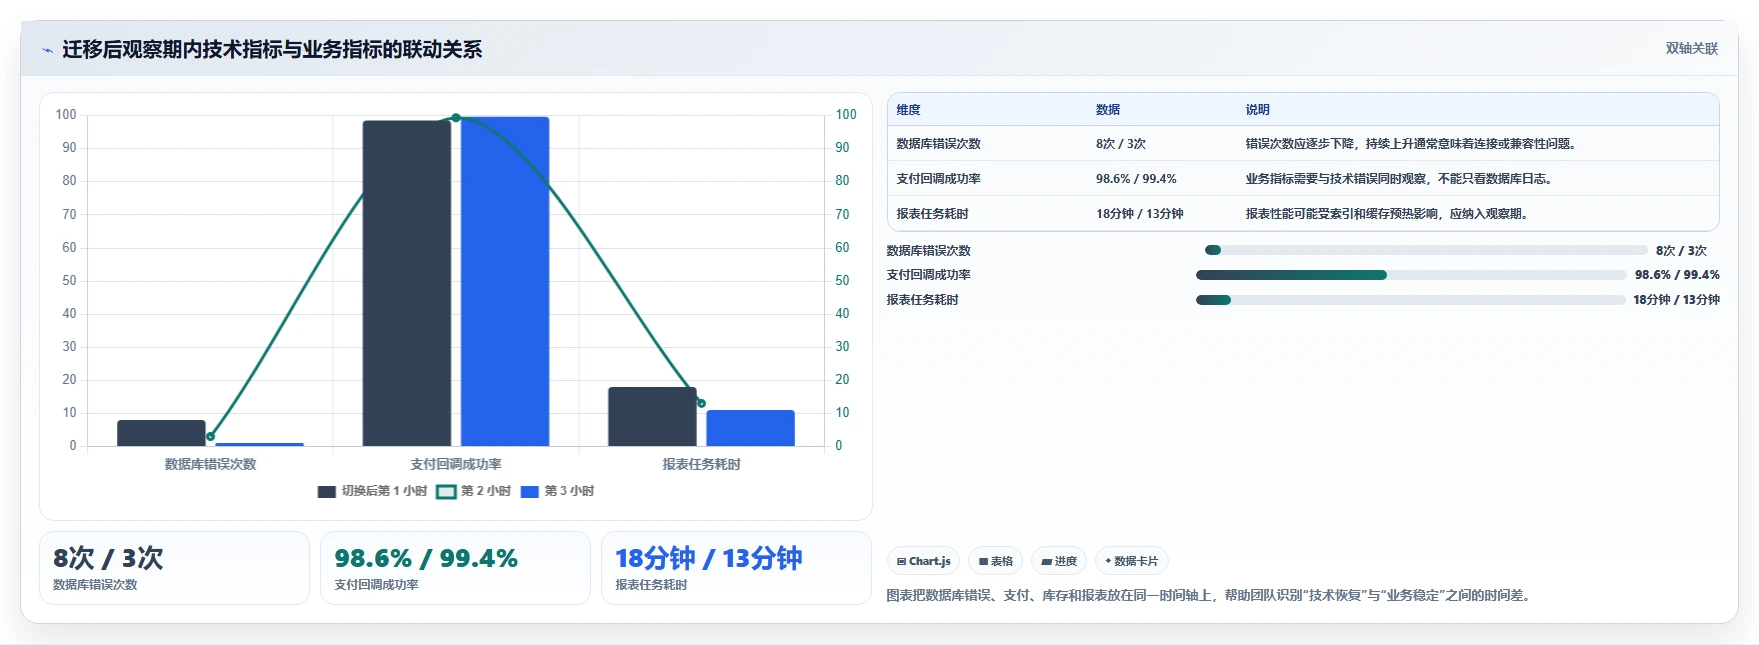
Task: Click the line peak point above 支付回调成功率
Action: [x=456, y=118]
